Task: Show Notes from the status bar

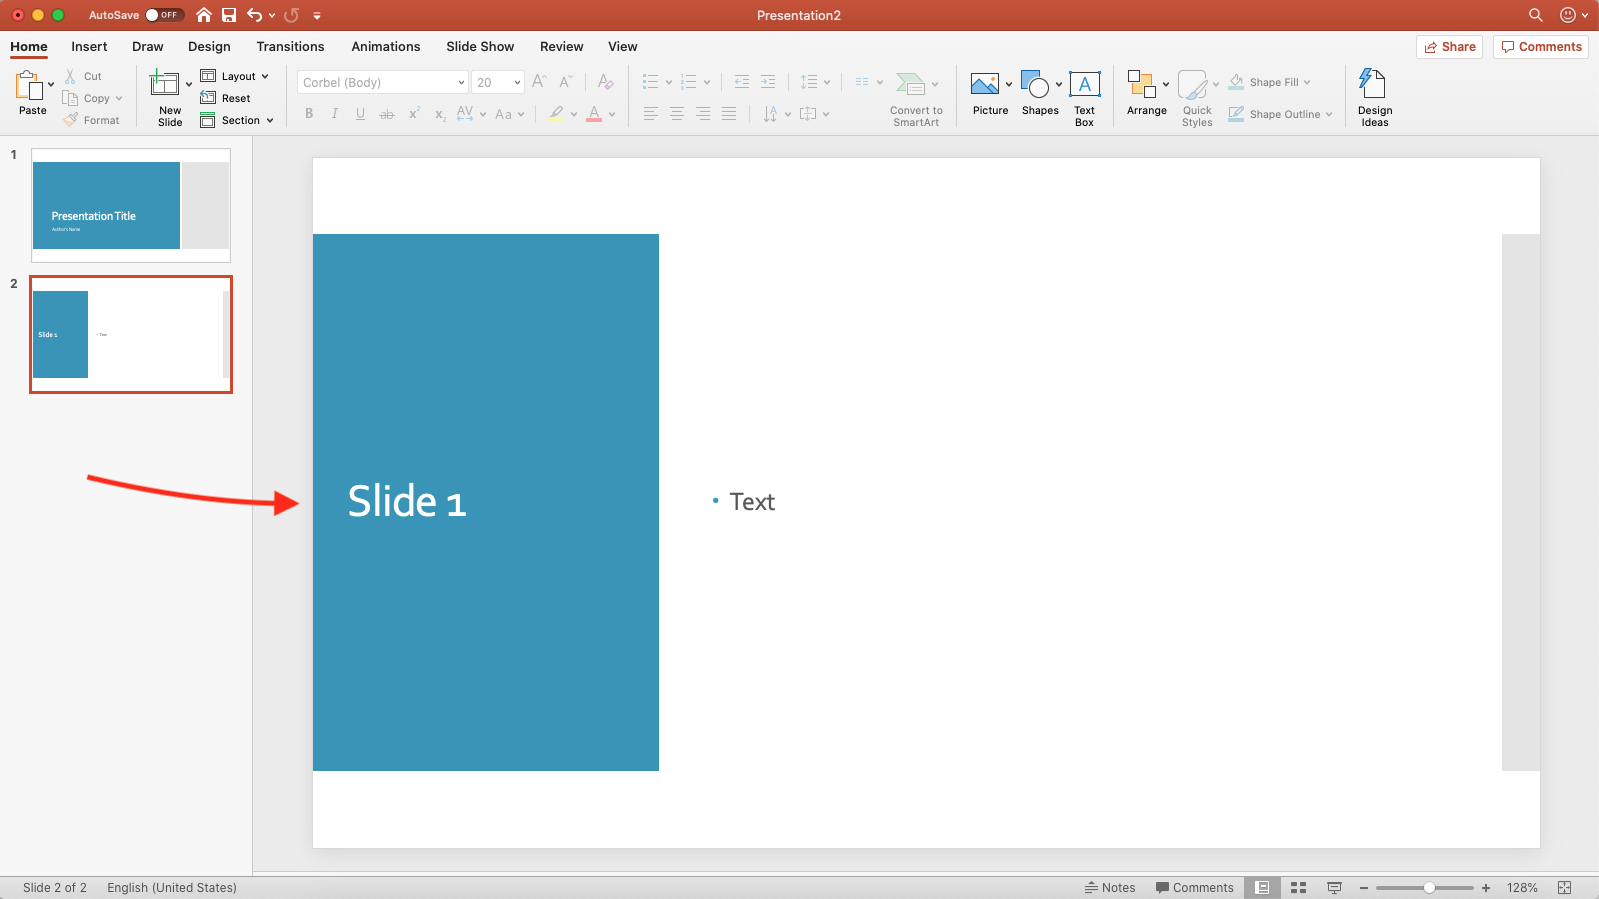Action: 1110,888
